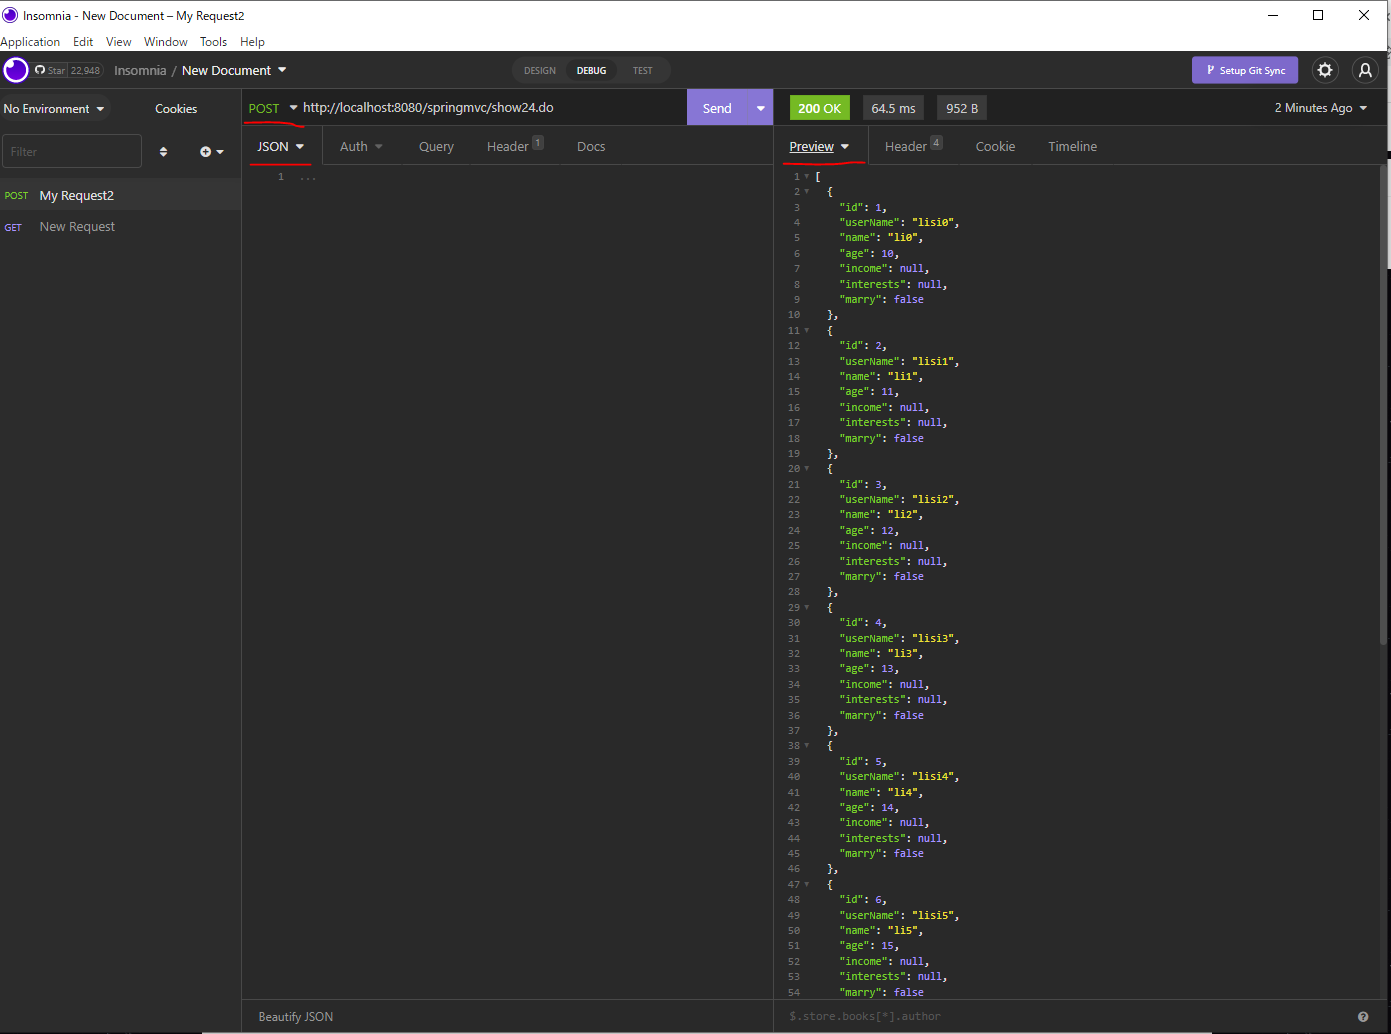Click the GitHub Star button

coord(50,70)
